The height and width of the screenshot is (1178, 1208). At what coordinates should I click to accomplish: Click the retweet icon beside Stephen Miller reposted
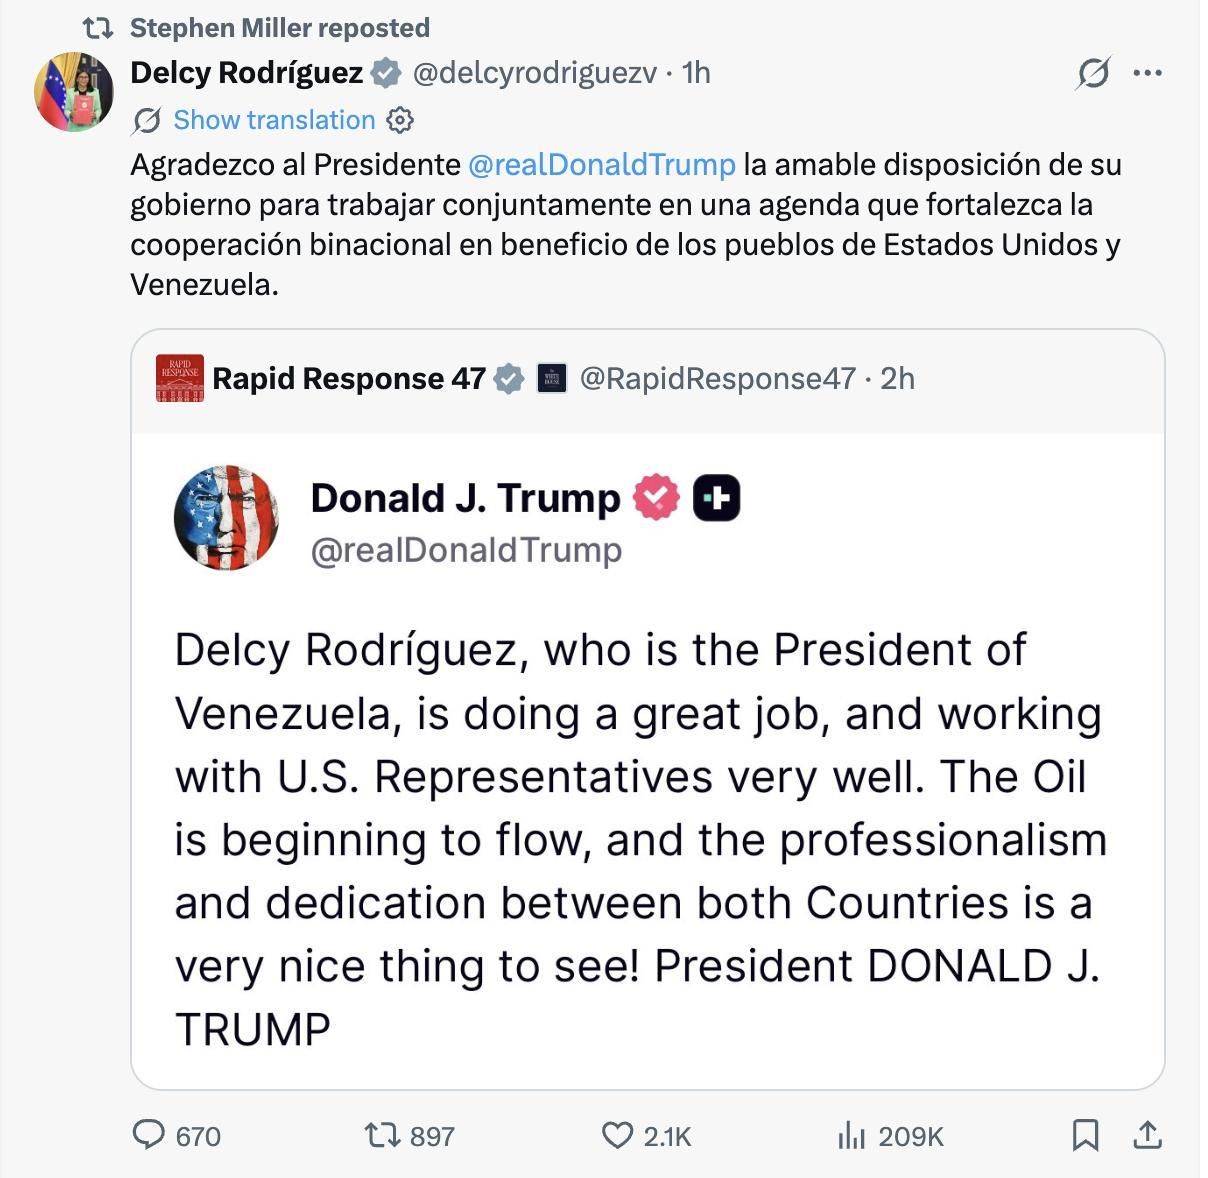coord(101,28)
